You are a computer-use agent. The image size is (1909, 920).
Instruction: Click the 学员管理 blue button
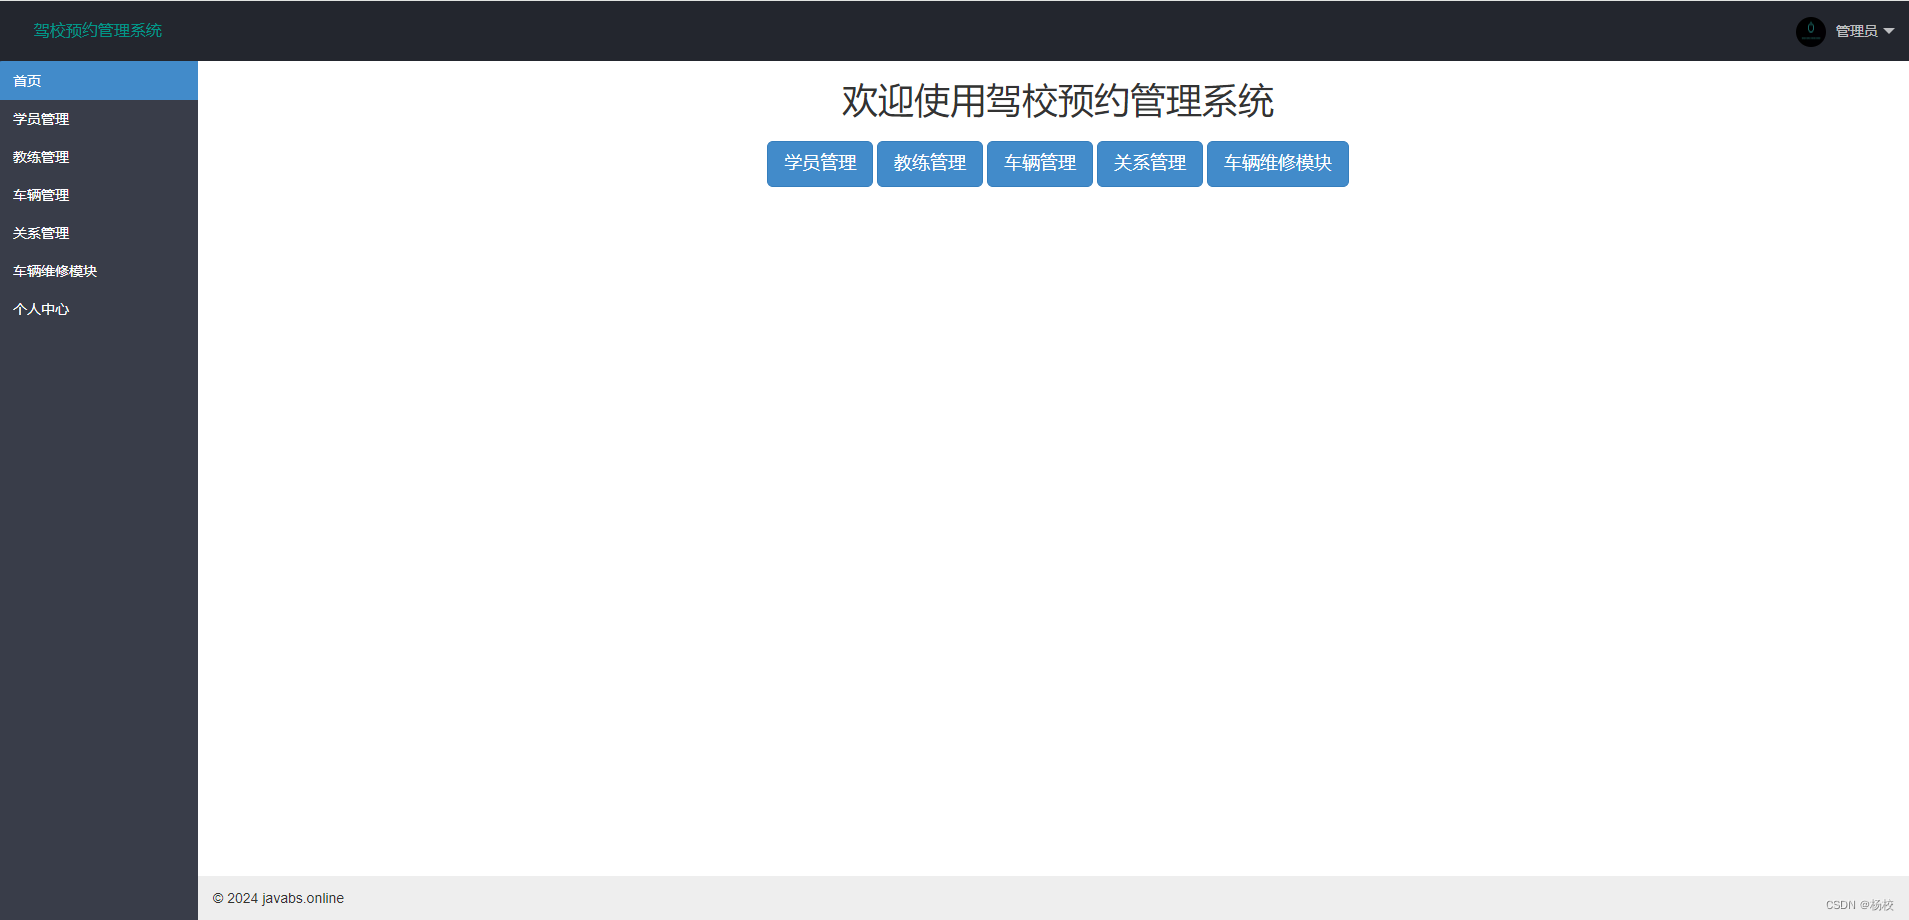(819, 163)
